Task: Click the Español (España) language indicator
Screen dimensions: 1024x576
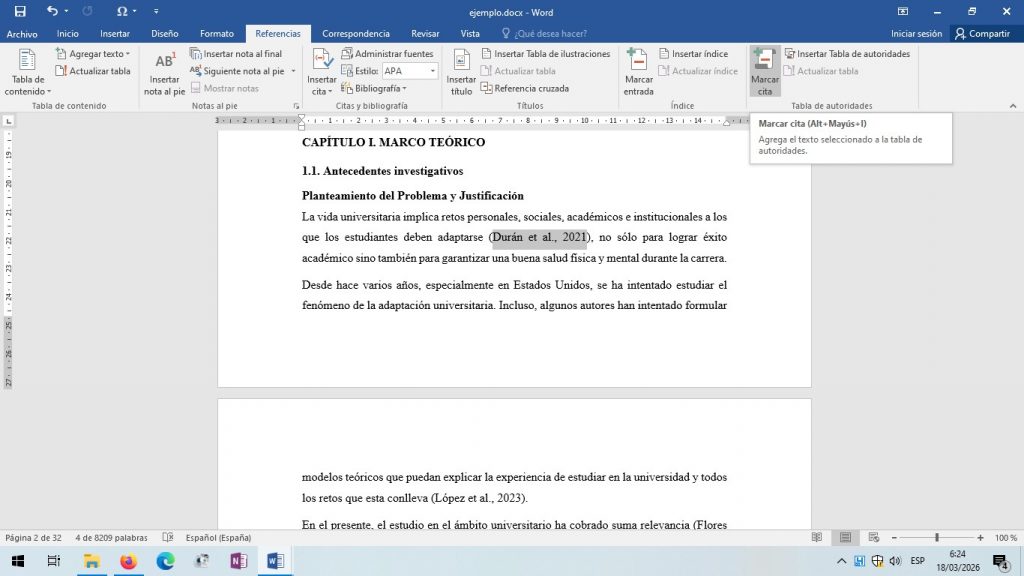Action: (x=218, y=537)
